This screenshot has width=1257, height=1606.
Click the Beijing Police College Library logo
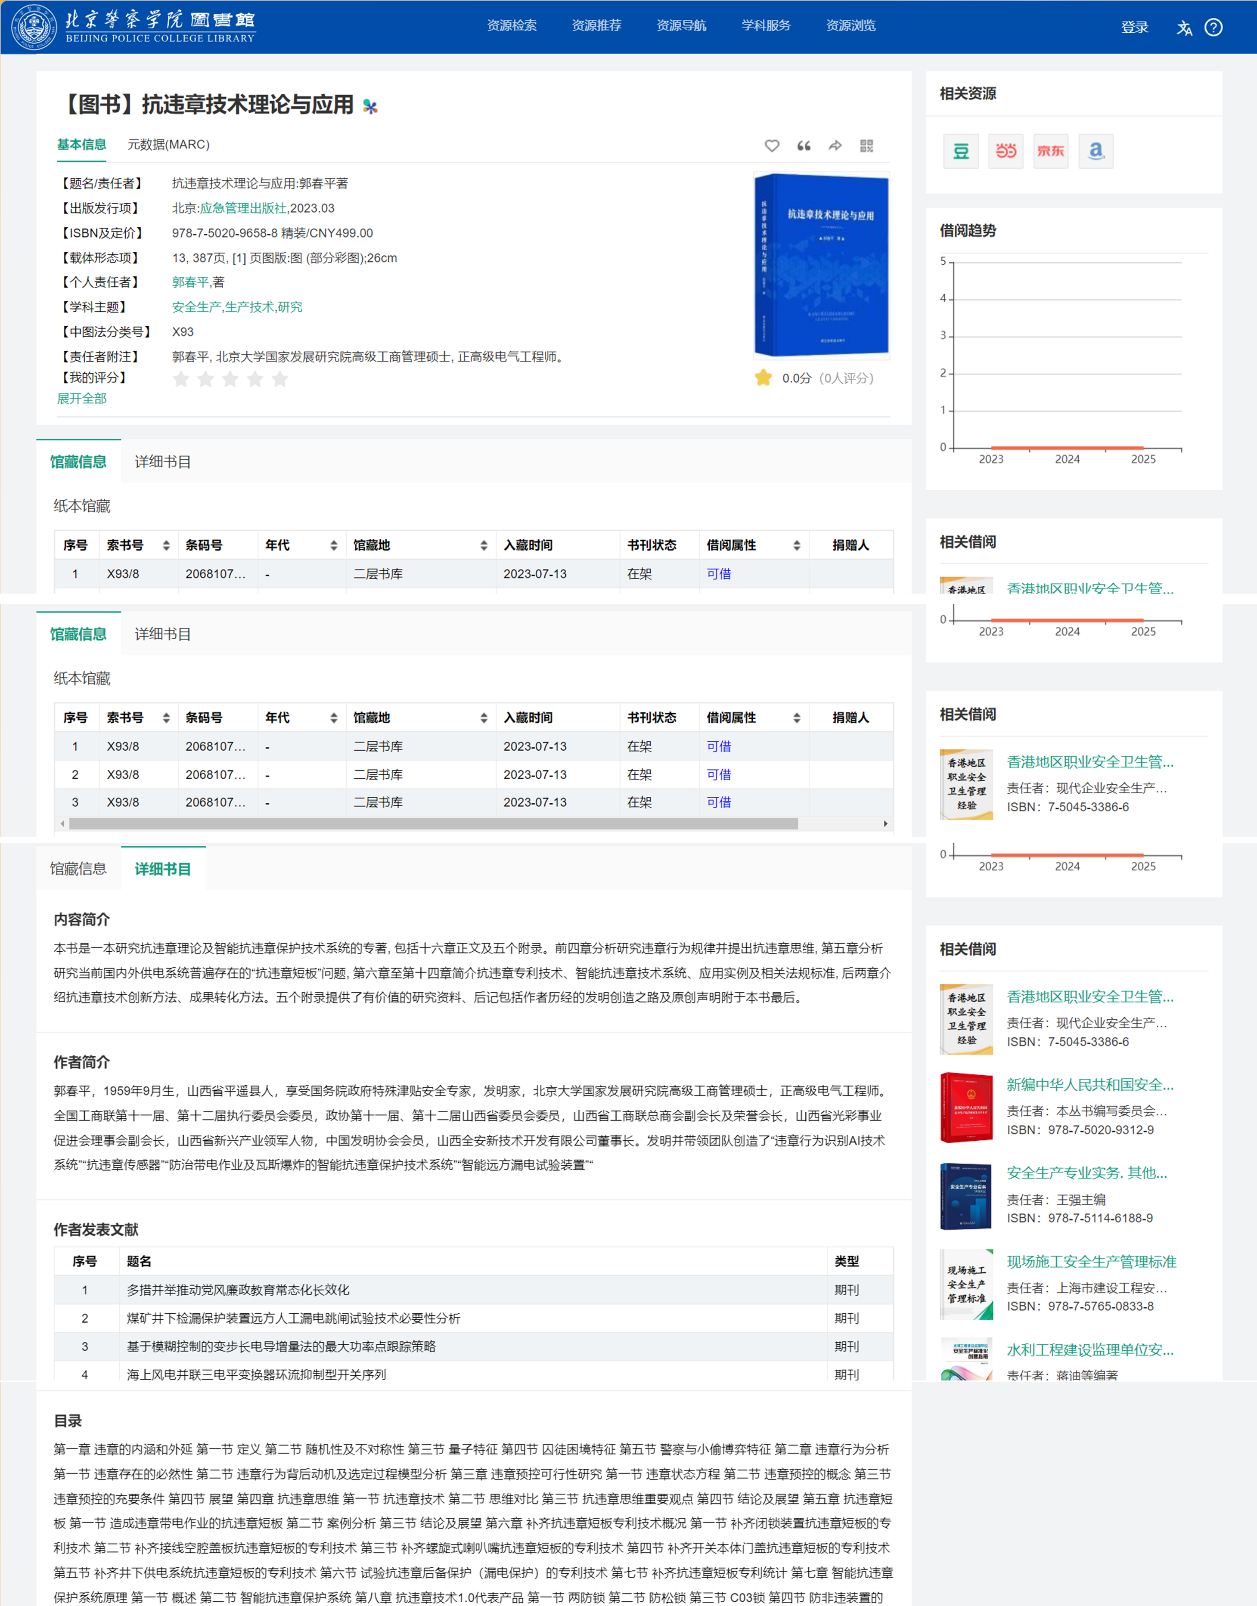click(134, 27)
